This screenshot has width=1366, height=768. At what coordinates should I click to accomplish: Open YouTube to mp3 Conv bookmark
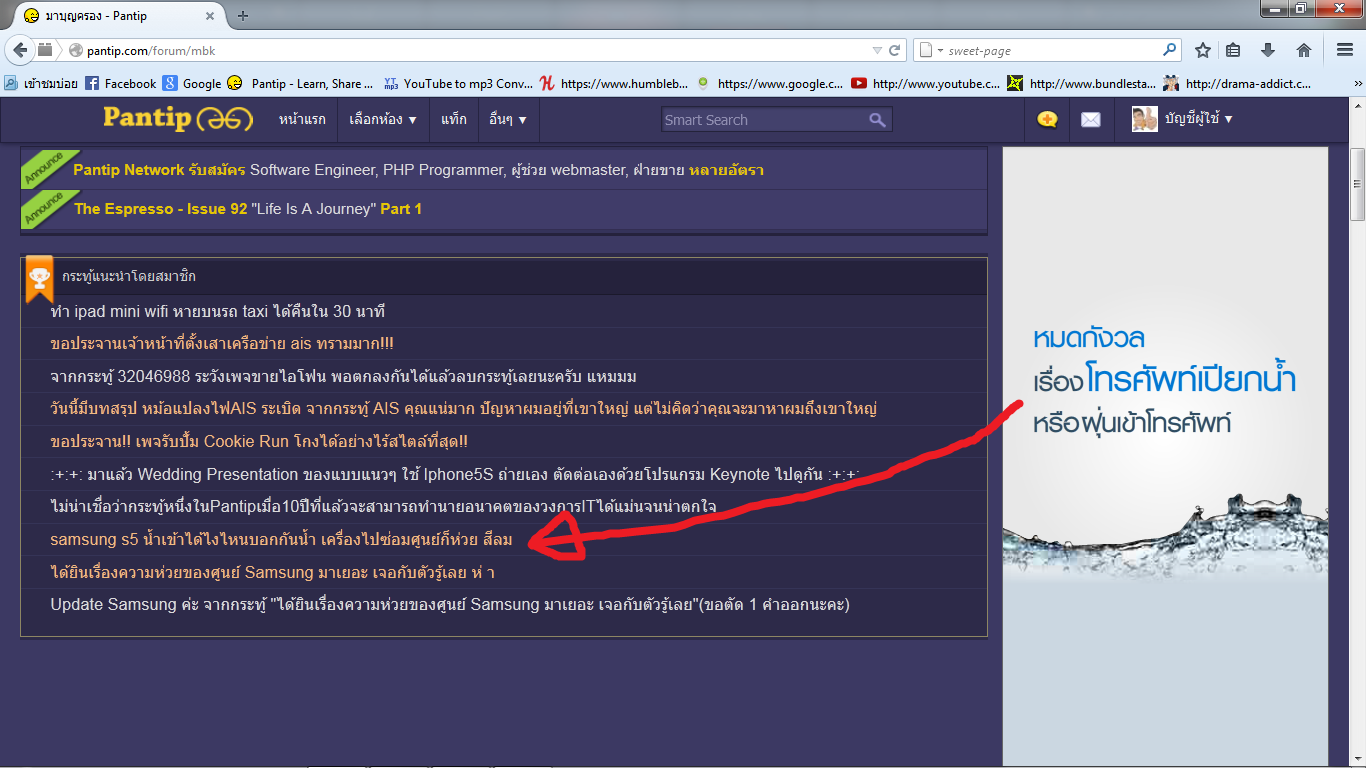coord(459,84)
